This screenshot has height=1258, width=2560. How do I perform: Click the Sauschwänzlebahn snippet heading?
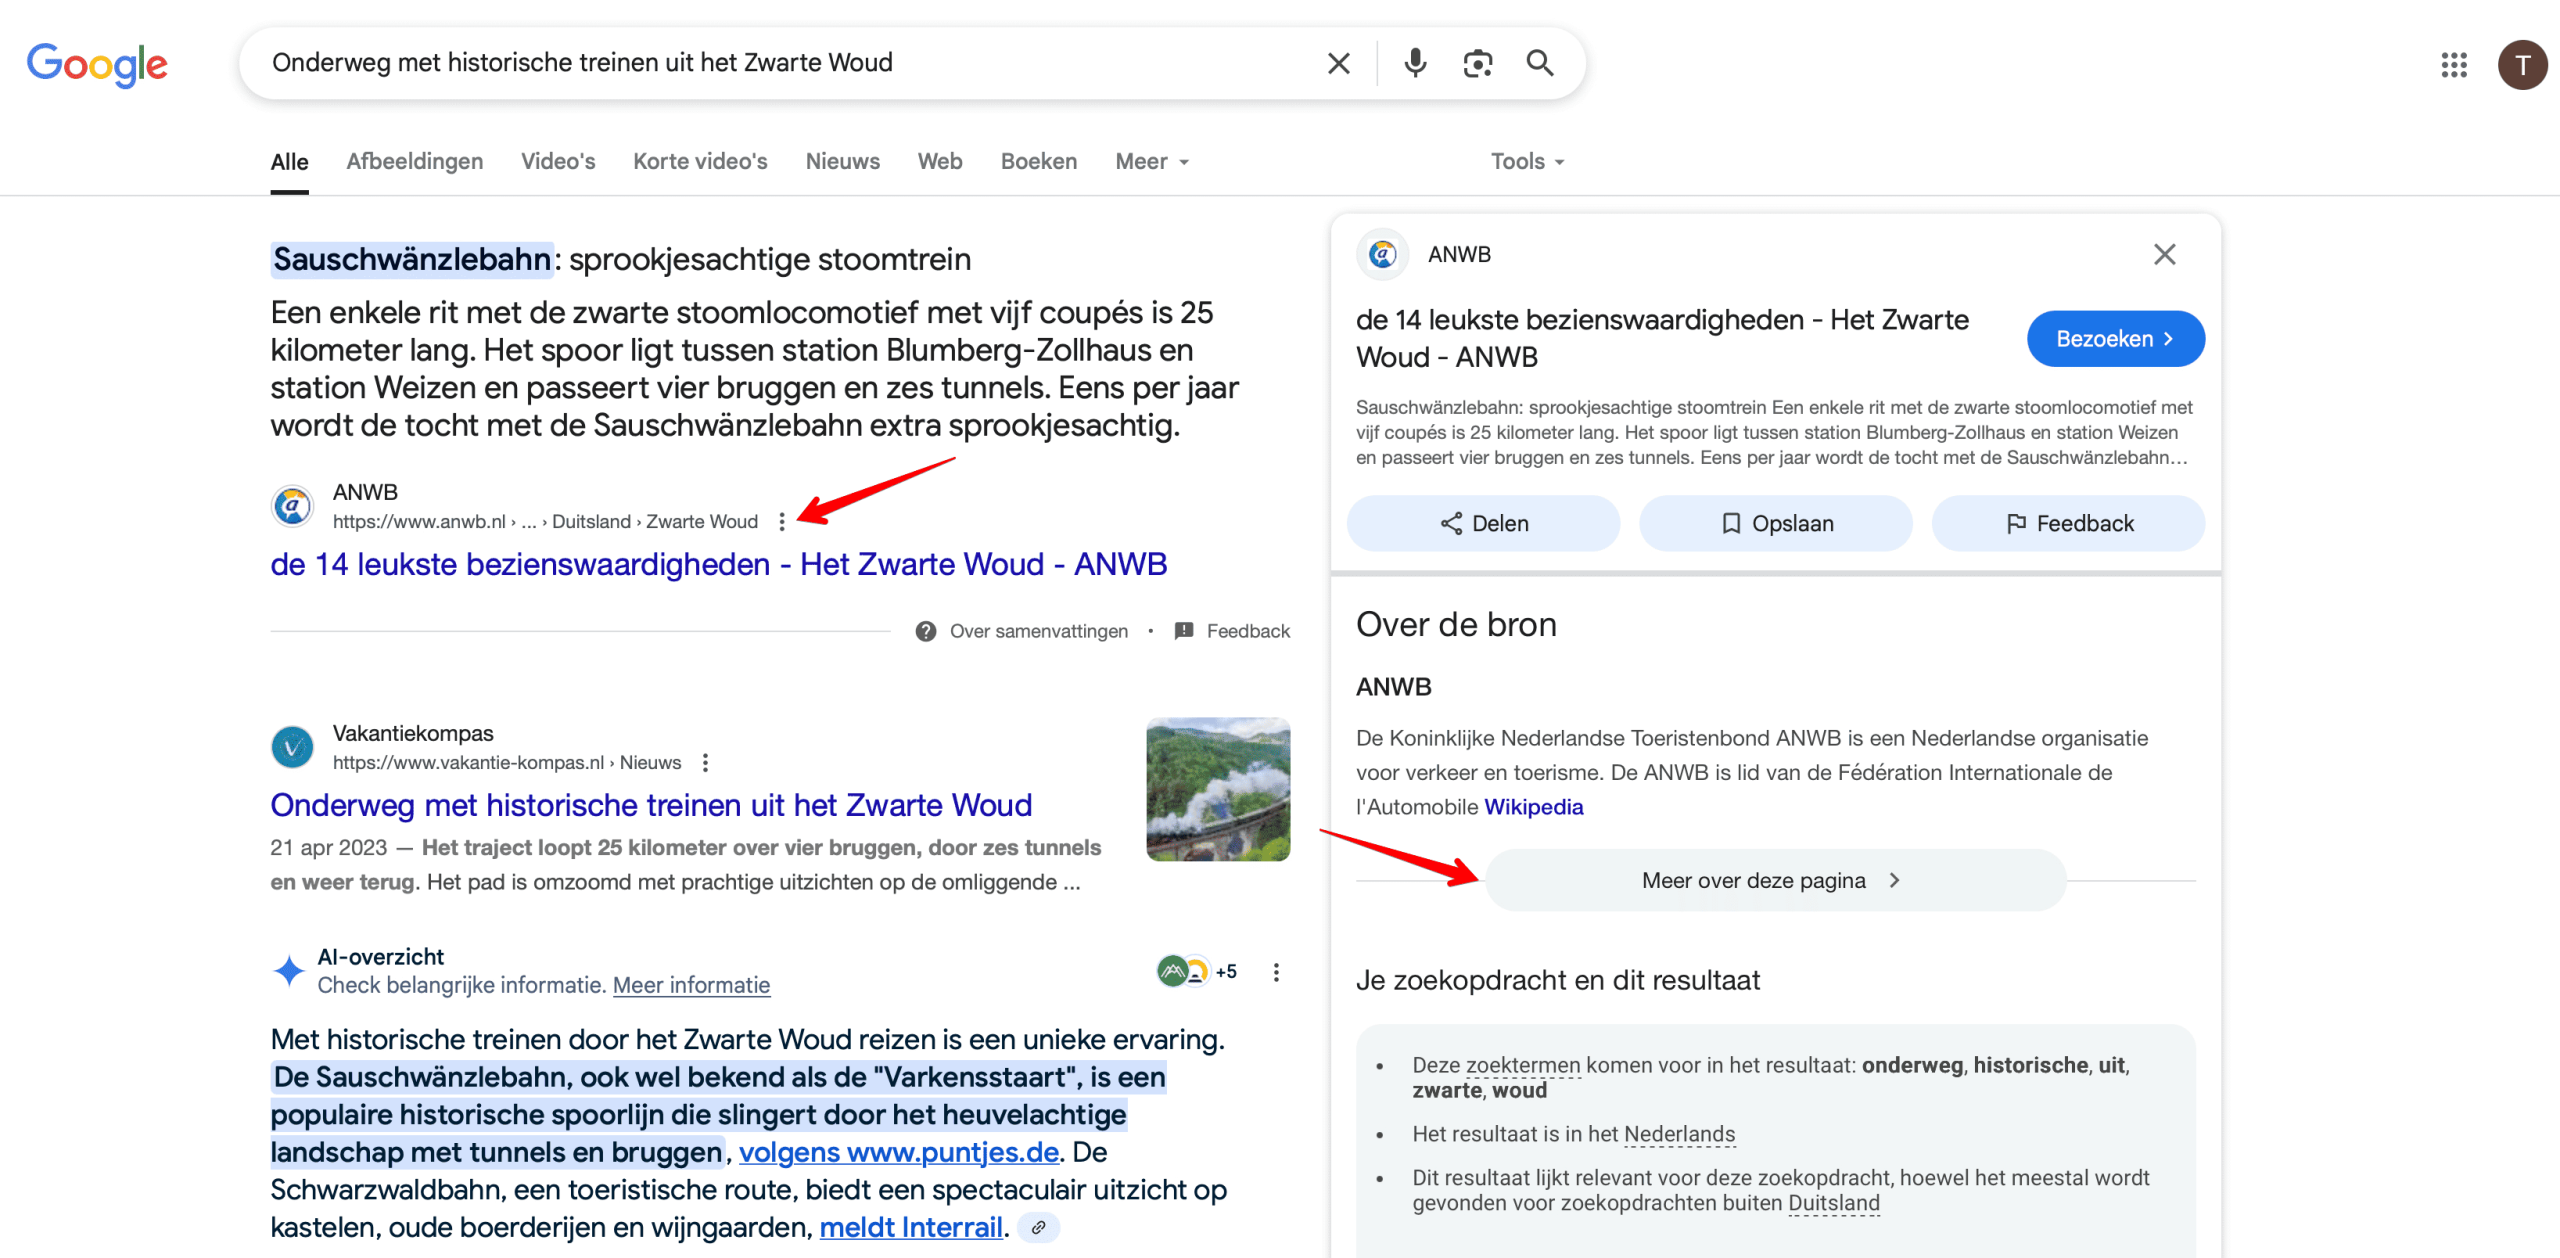point(620,259)
